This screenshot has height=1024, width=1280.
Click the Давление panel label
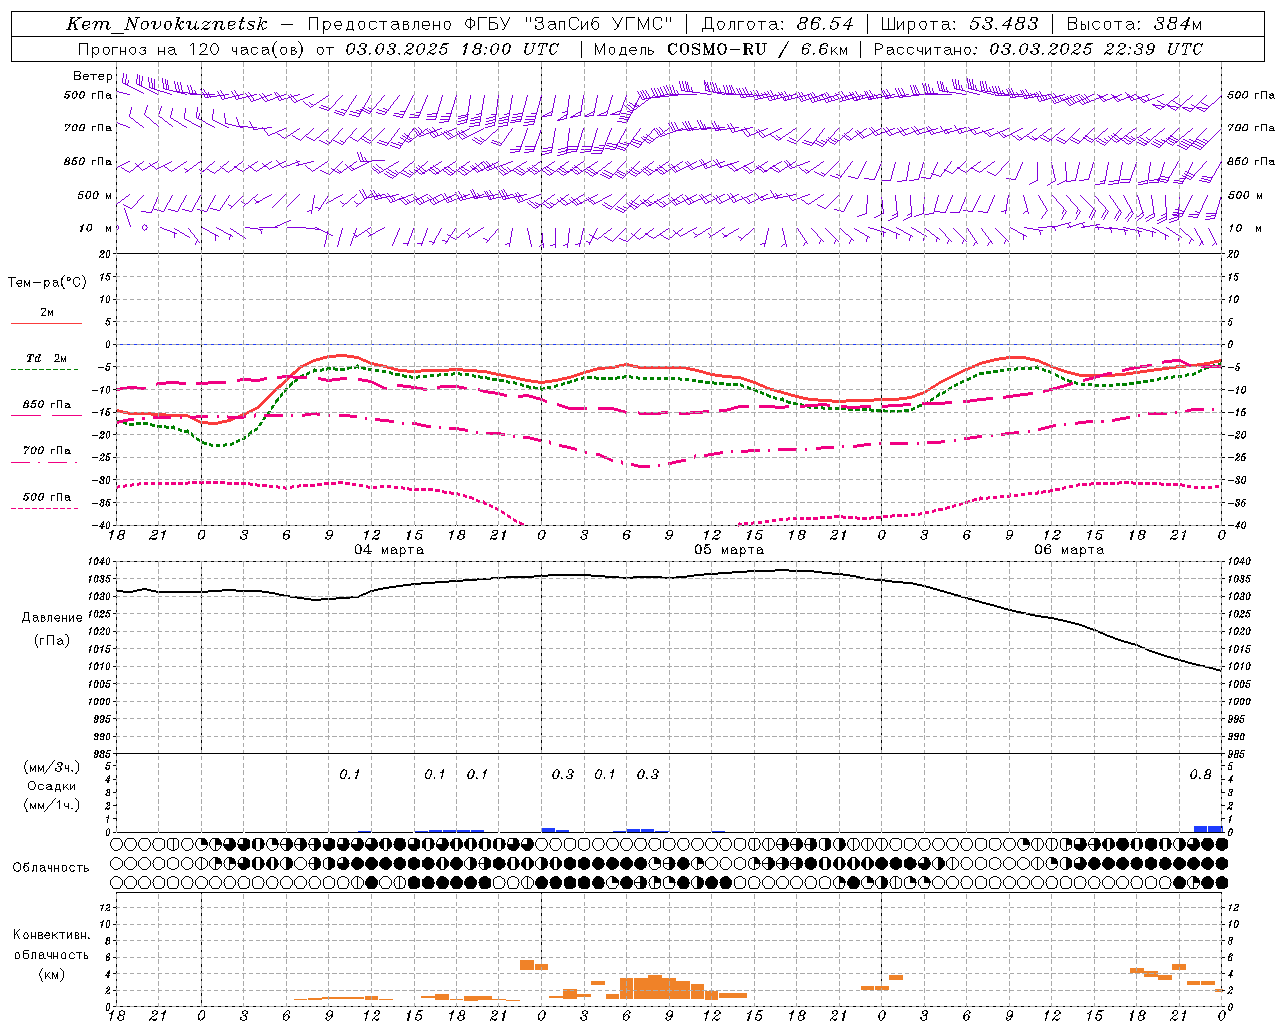coord(52,618)
